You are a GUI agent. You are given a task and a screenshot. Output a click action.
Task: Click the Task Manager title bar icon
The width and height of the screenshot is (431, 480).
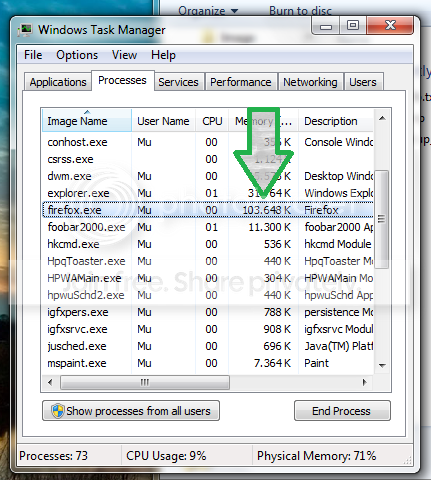pos(25,30)
